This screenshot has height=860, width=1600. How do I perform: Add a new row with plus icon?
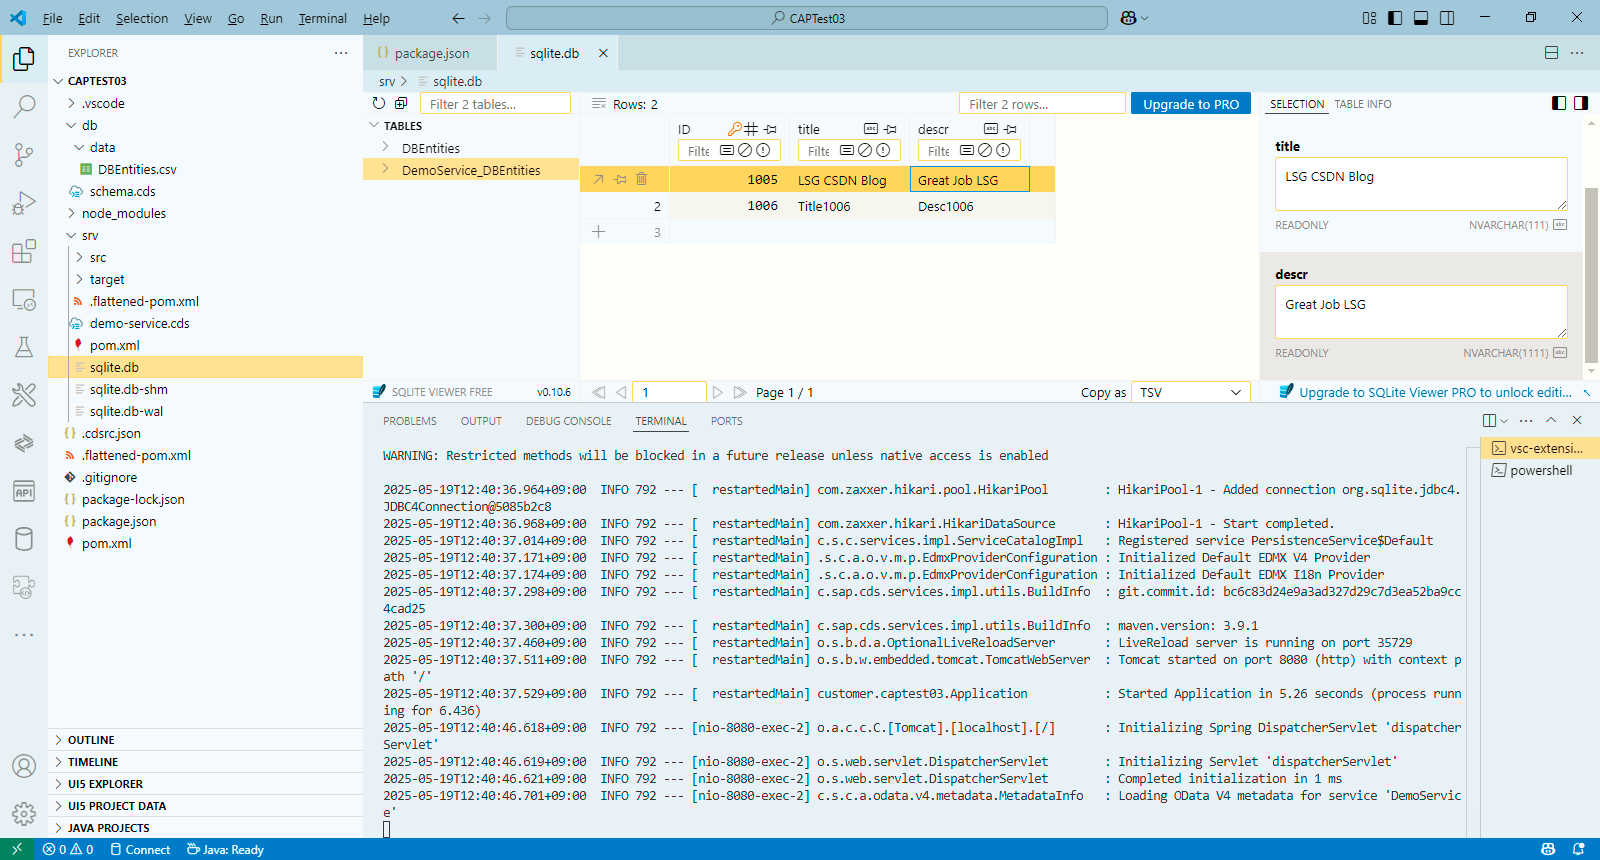598,232
